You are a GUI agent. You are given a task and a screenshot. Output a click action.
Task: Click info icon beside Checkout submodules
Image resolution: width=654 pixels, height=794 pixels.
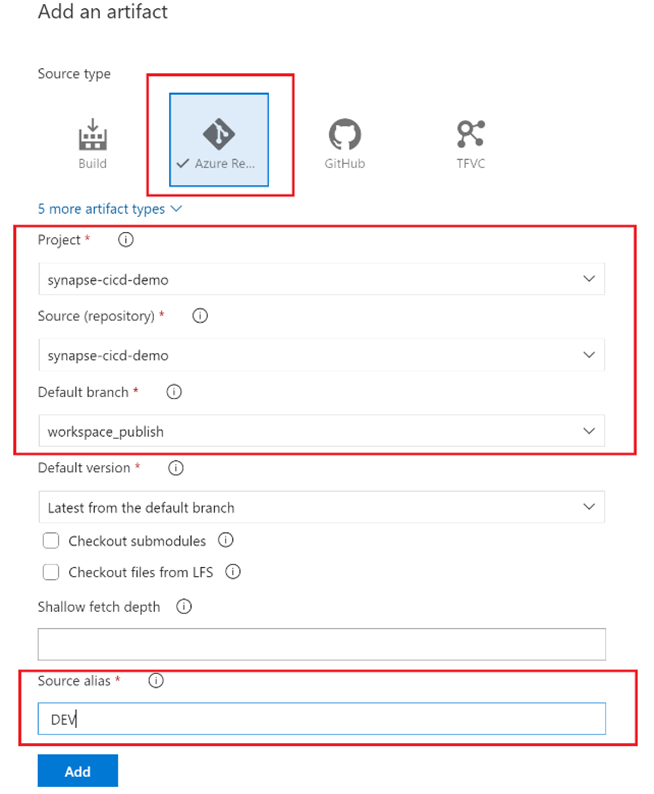pos(225,541)
